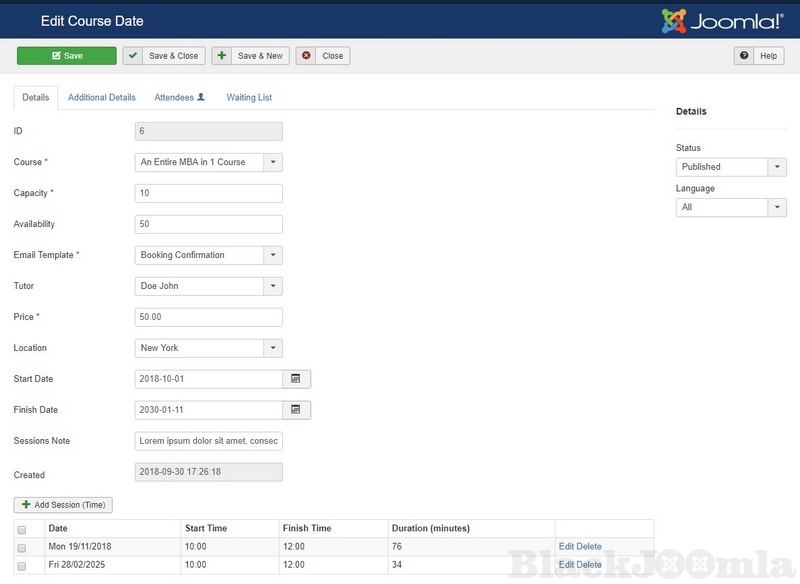The height and width of the screenshot is (584, 800).
Task: Click into the Capacity input field
Action: [x=208, y=193]
